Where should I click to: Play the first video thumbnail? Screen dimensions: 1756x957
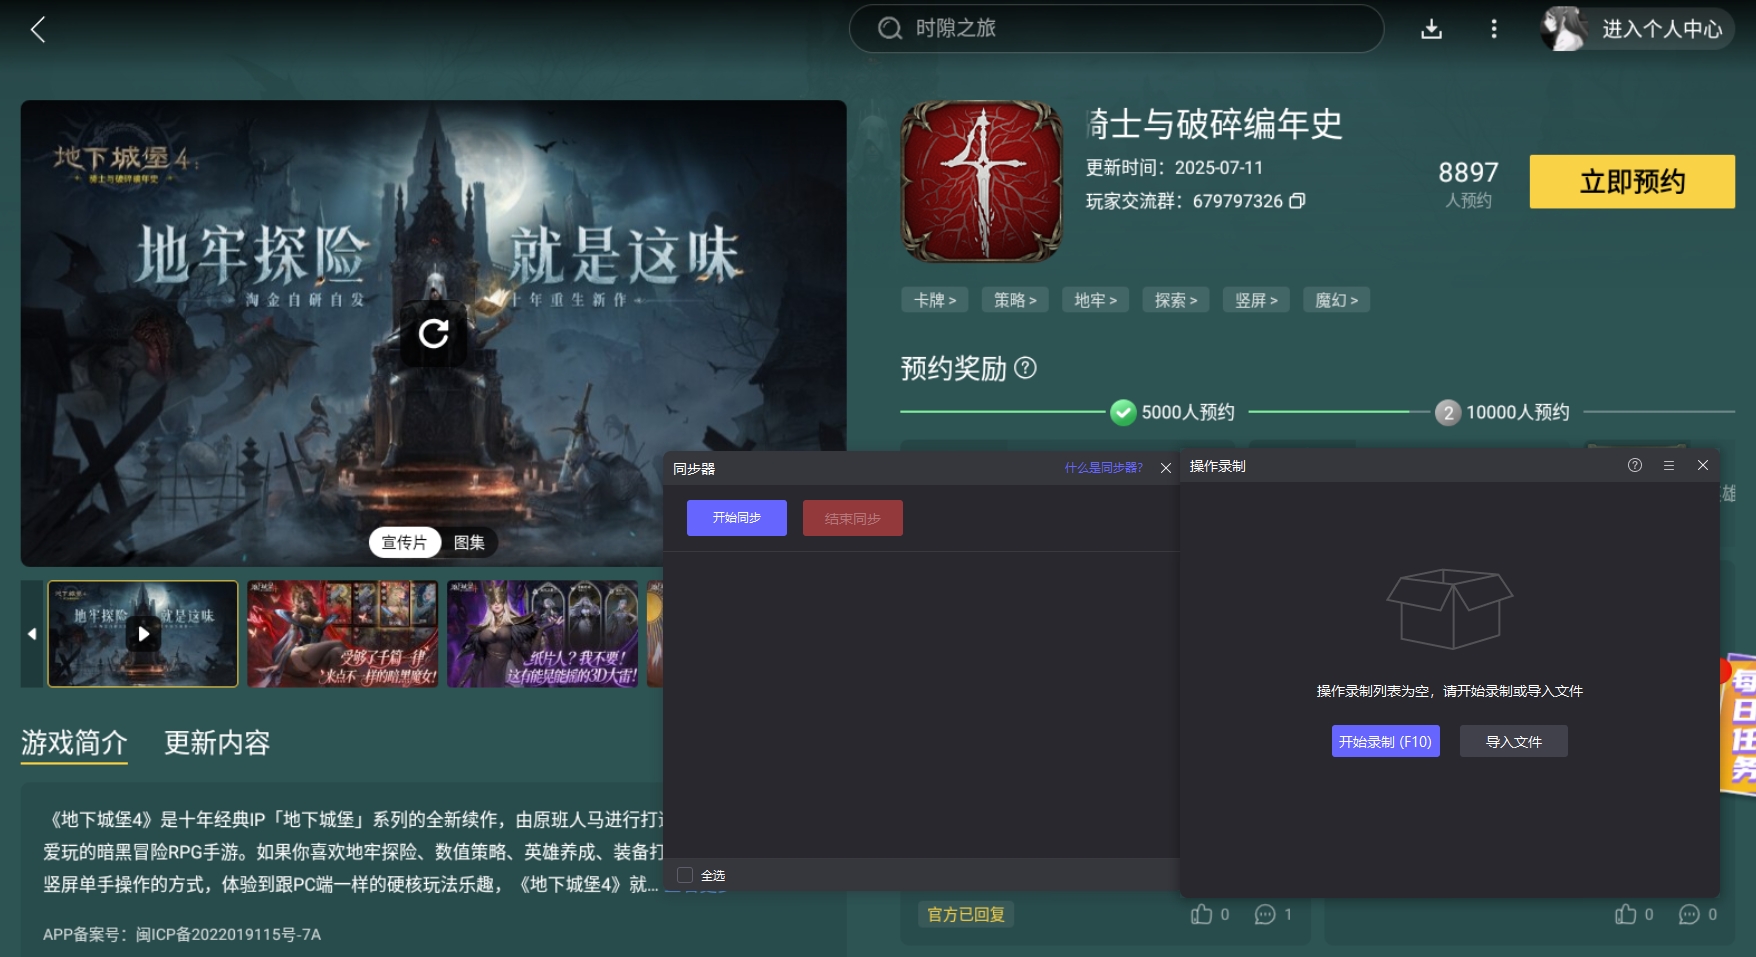[143, 634]
